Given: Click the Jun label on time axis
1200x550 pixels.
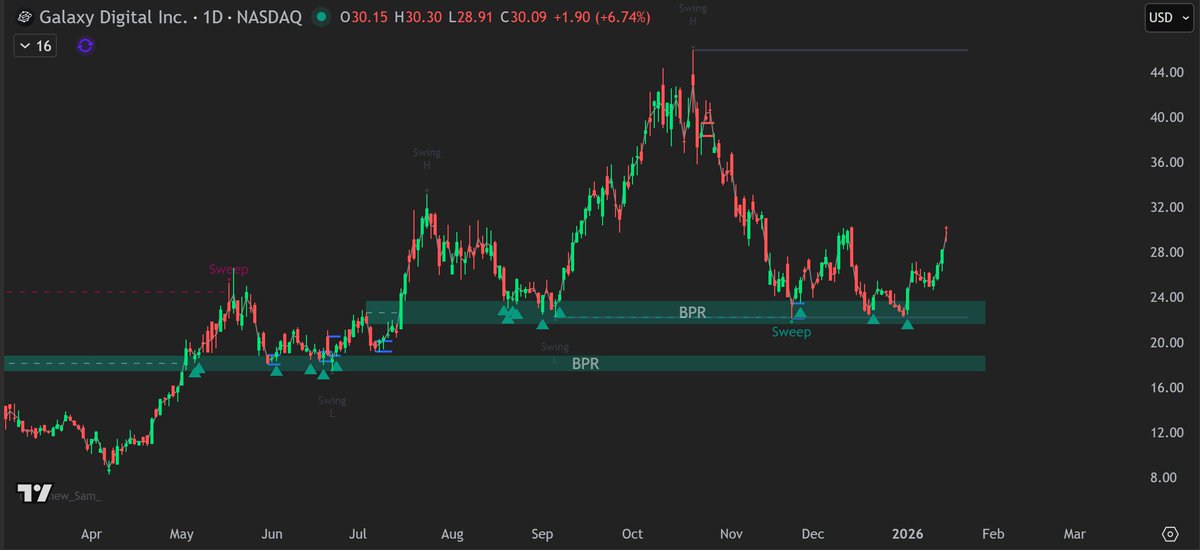Looking at the screenshot, I should [x=272, y=534].
